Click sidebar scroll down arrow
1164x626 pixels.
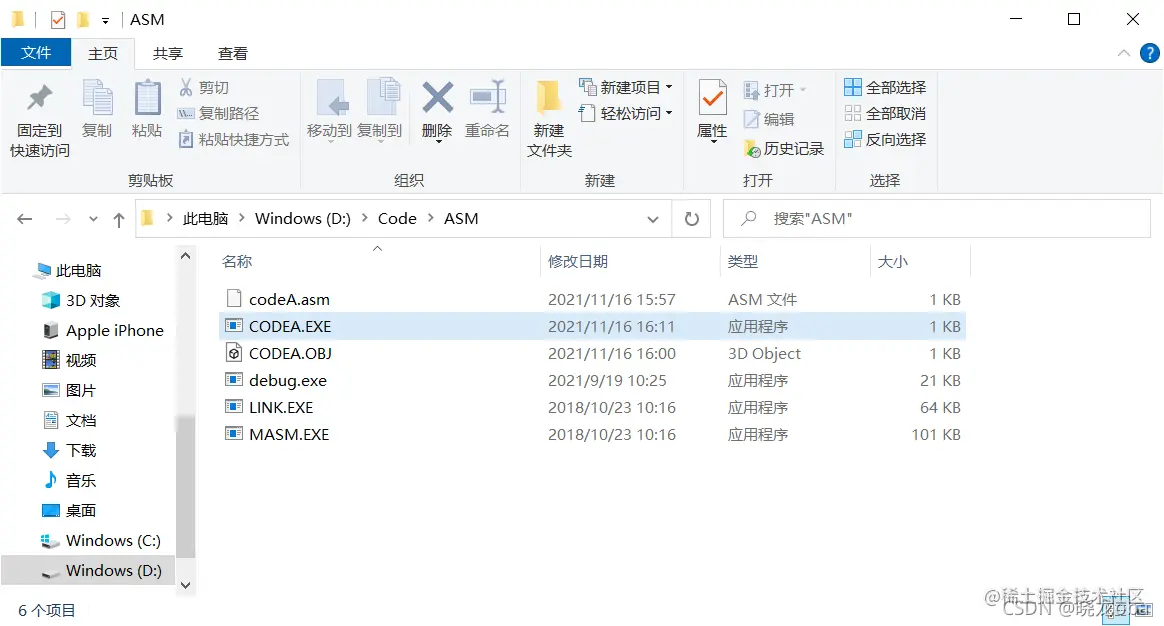coord(186,585)
